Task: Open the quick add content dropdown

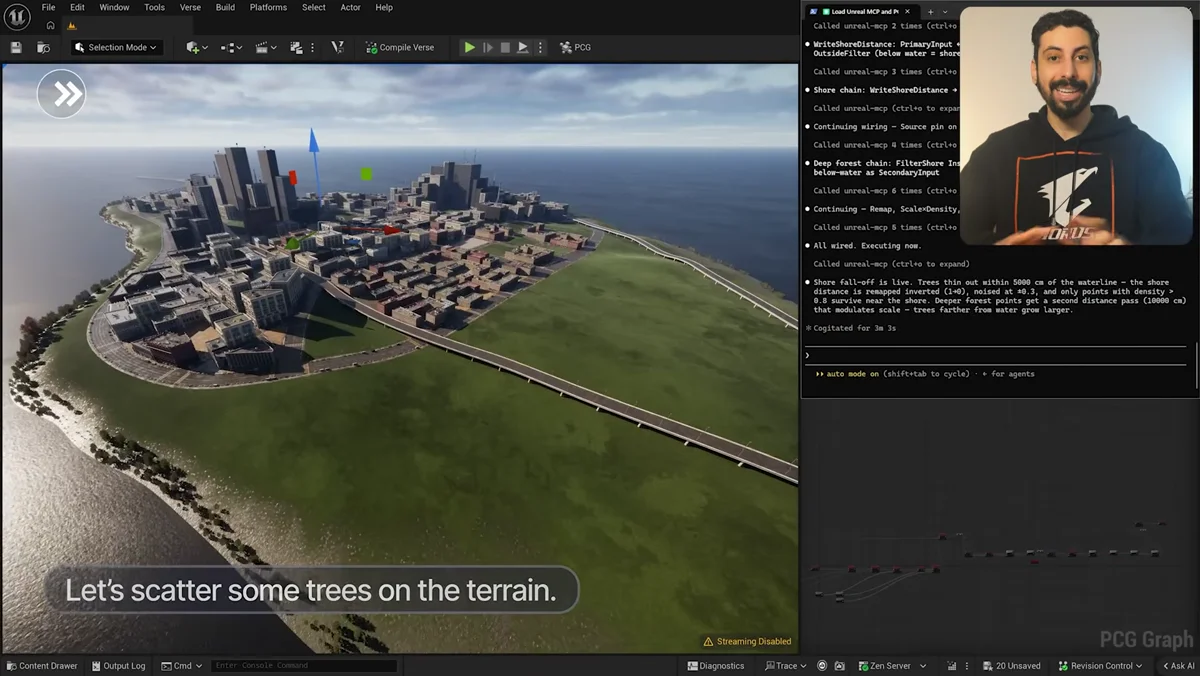Action: coord(197,47)
